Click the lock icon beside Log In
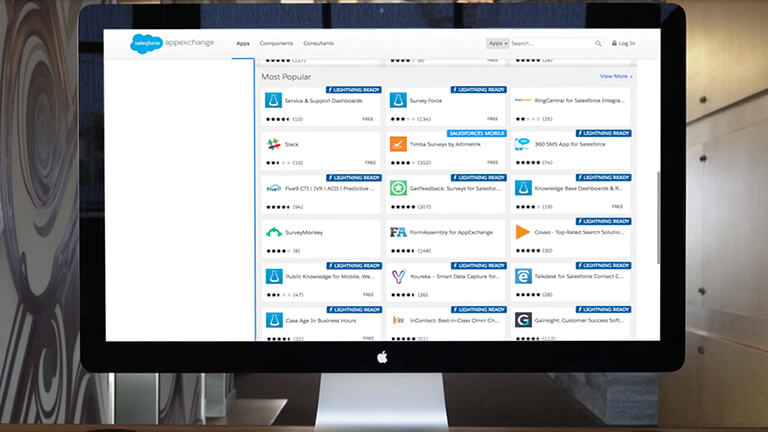The height and width of the screenshot is (432, 768). coord(614,43)
